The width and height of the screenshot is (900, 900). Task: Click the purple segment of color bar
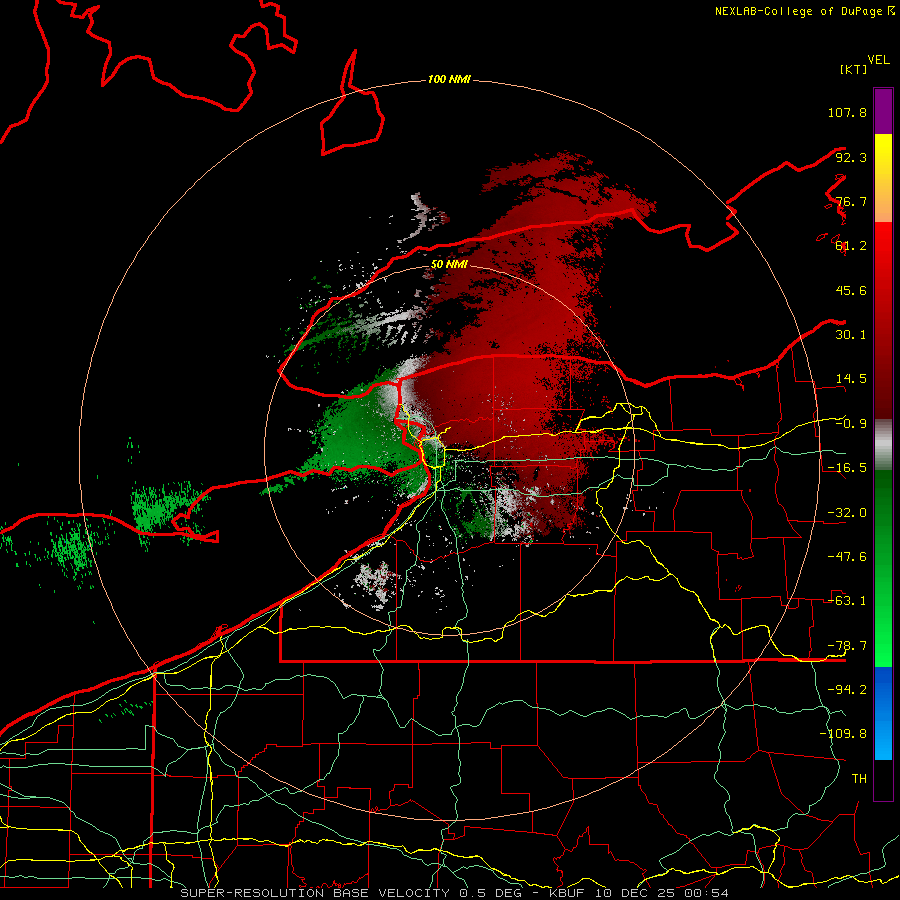[x=883, y=111]
